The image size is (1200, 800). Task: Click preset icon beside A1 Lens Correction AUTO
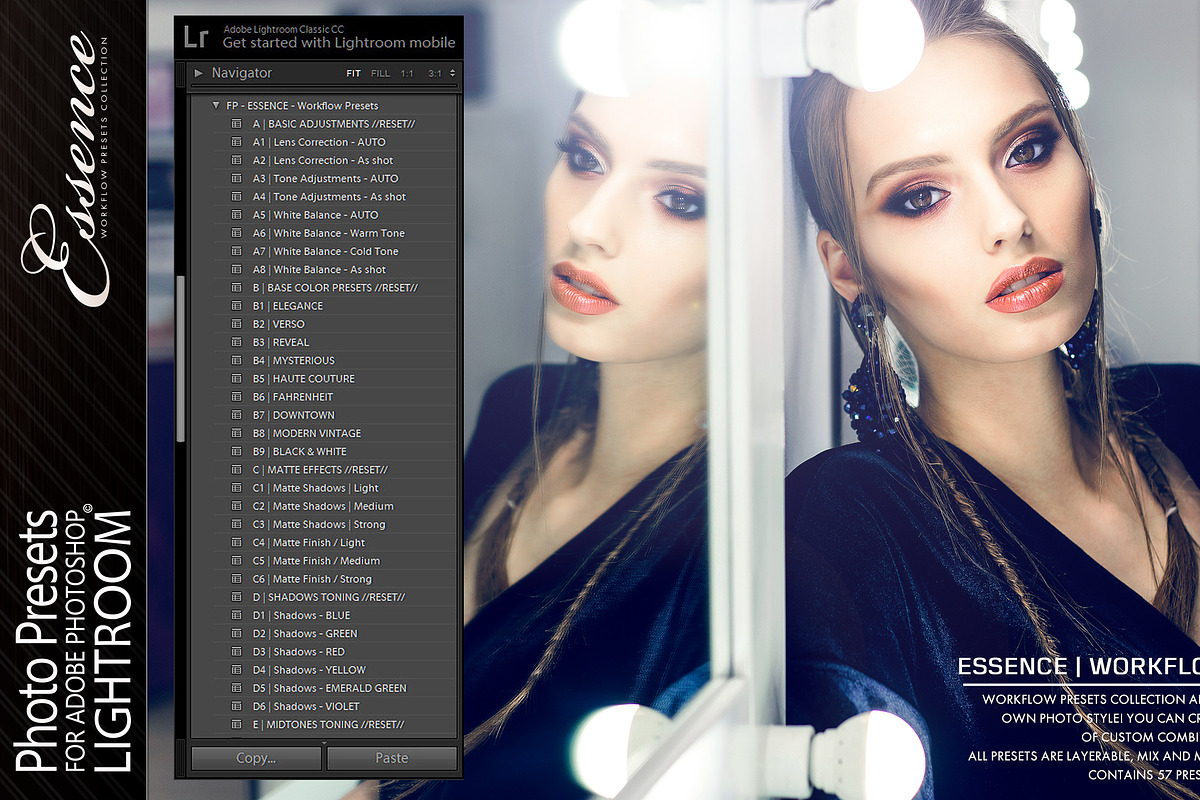tap(237, 142)
